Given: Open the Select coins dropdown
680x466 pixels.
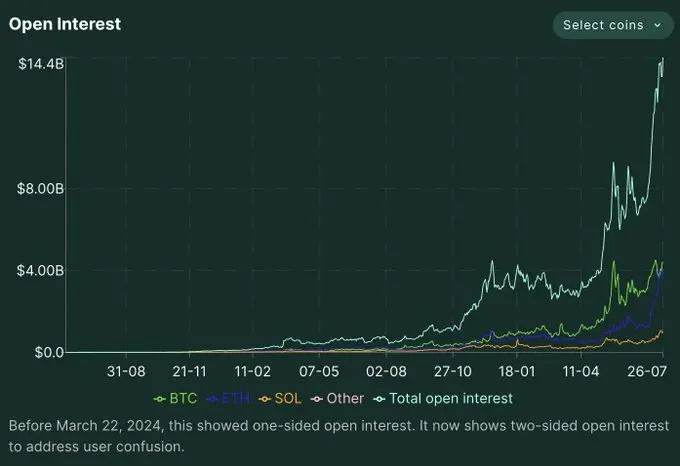Looking at the screenshot, I should [x=612, y=25].
